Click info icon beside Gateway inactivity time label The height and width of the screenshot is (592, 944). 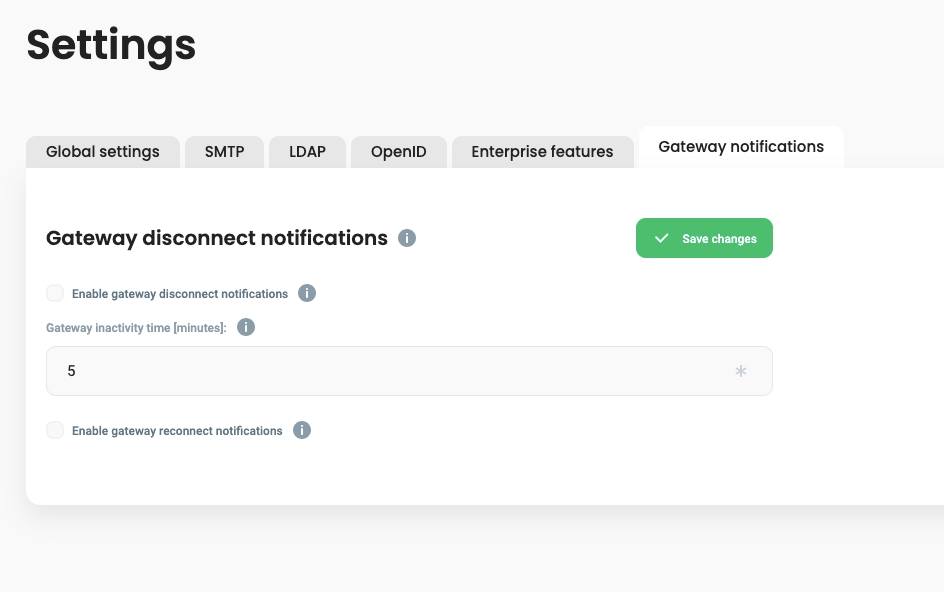coord(246,327)
